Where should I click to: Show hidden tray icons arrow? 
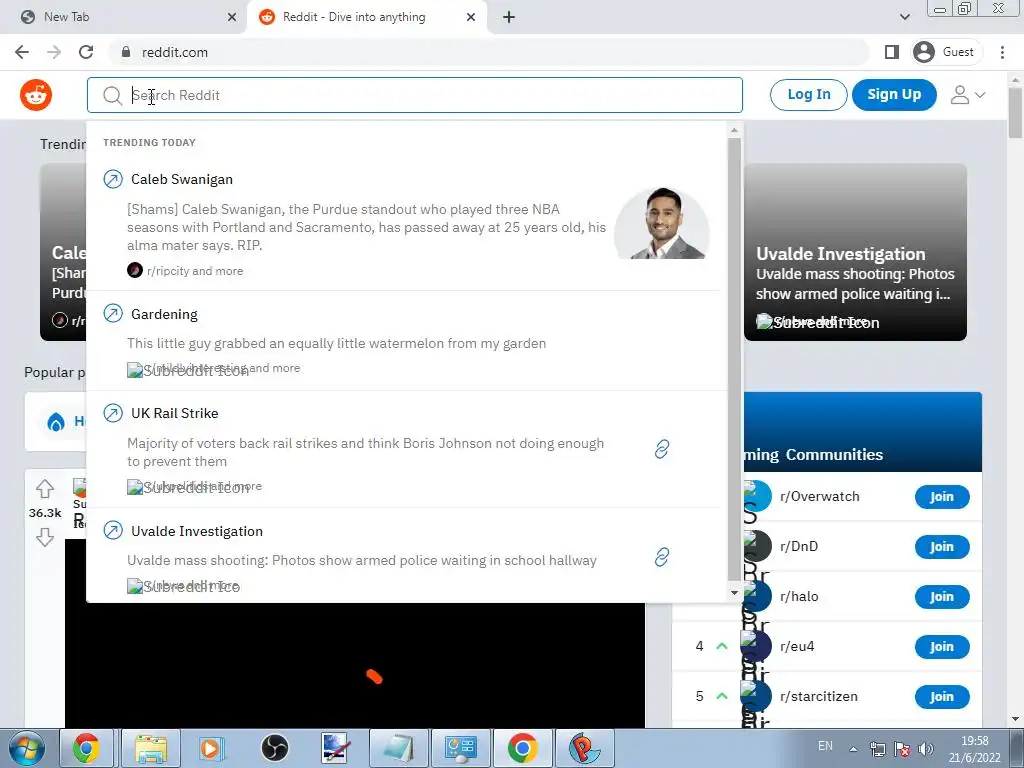pos(853,749)
